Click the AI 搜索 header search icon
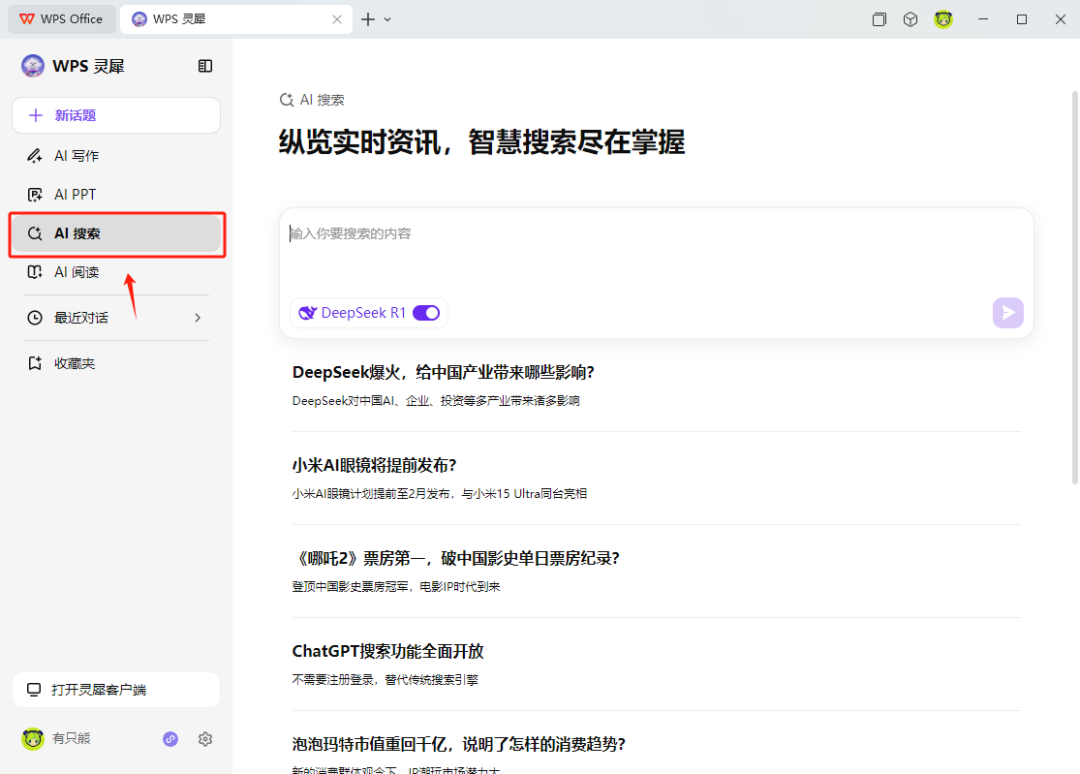Image resolution: width=1080 pixels, height=774 pixels. coord(287,100)
